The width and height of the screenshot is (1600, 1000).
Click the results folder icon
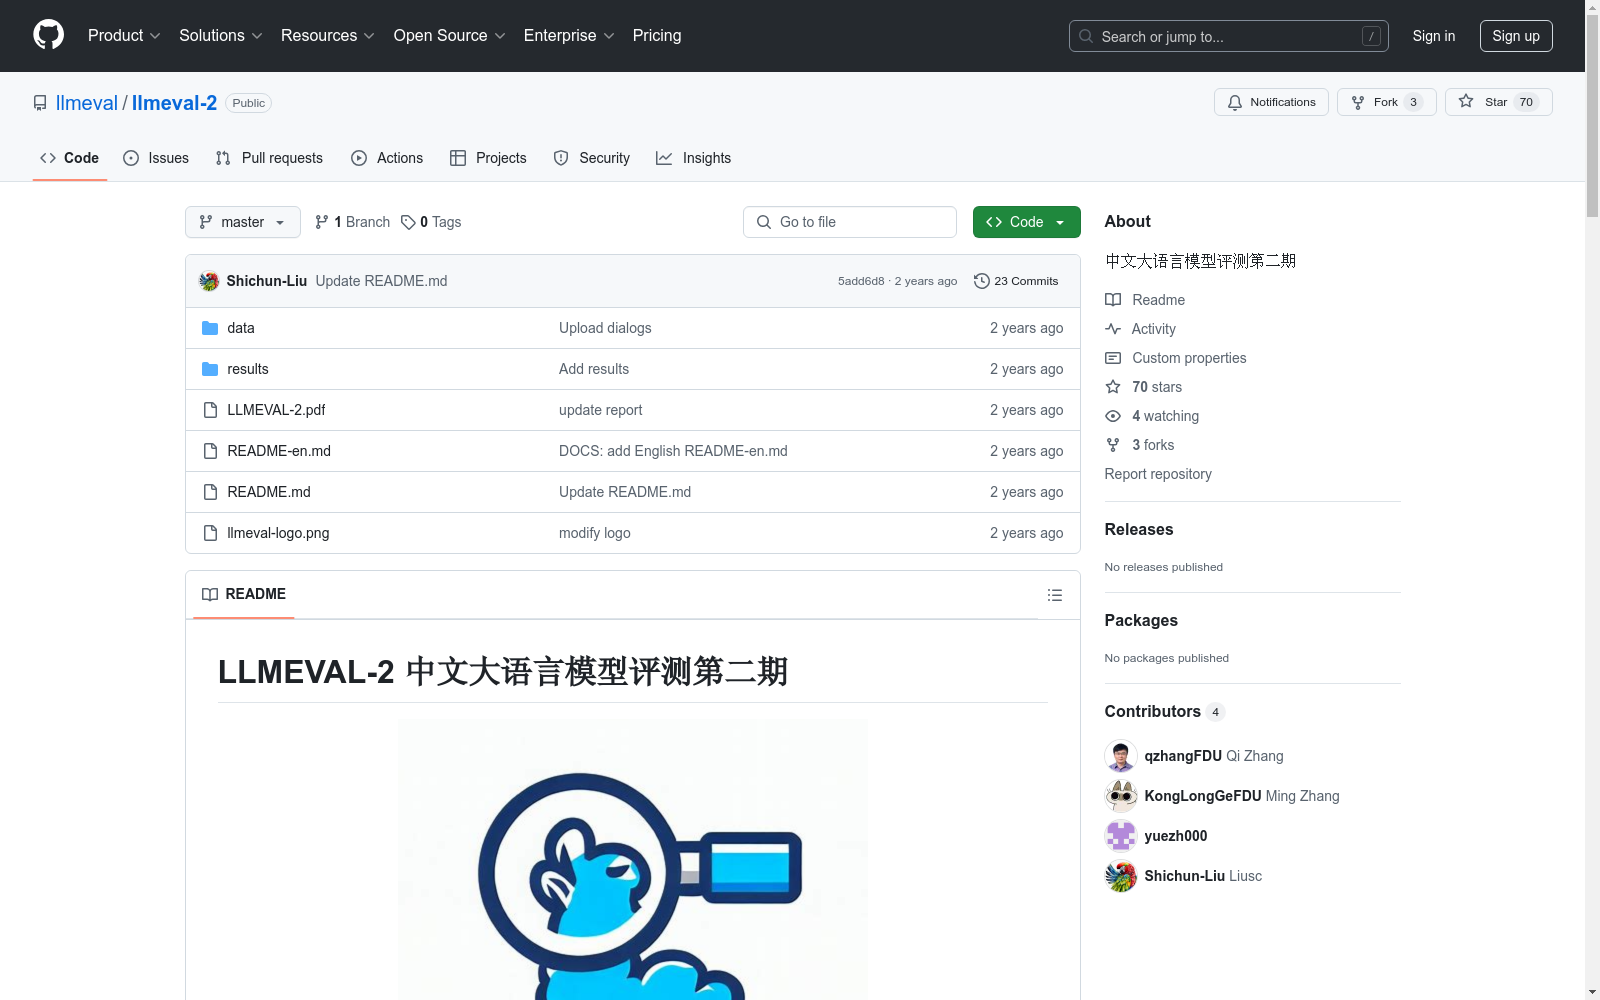[x=210, y=369]
